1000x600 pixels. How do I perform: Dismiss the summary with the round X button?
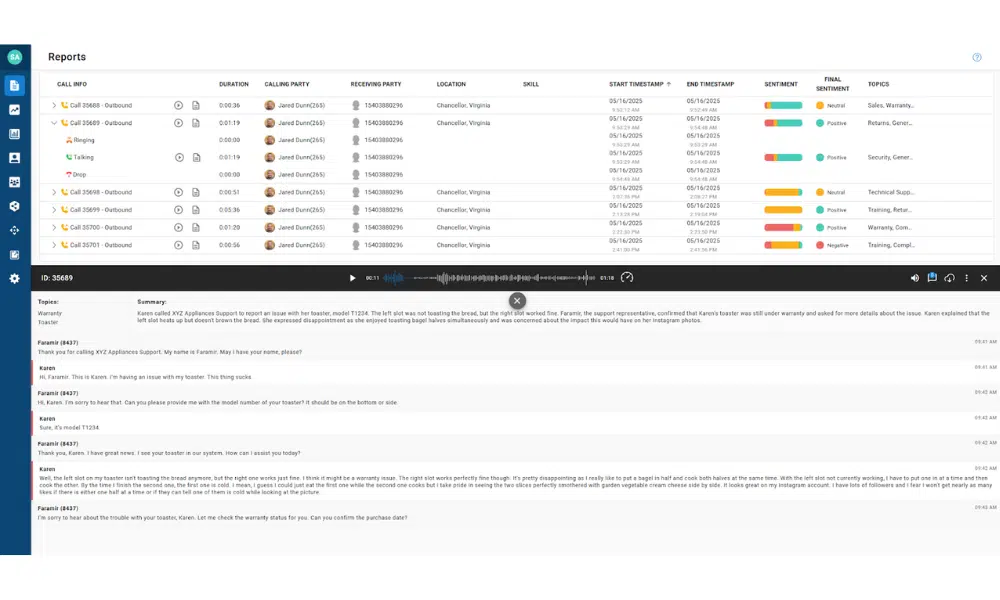tap(517, 300)
